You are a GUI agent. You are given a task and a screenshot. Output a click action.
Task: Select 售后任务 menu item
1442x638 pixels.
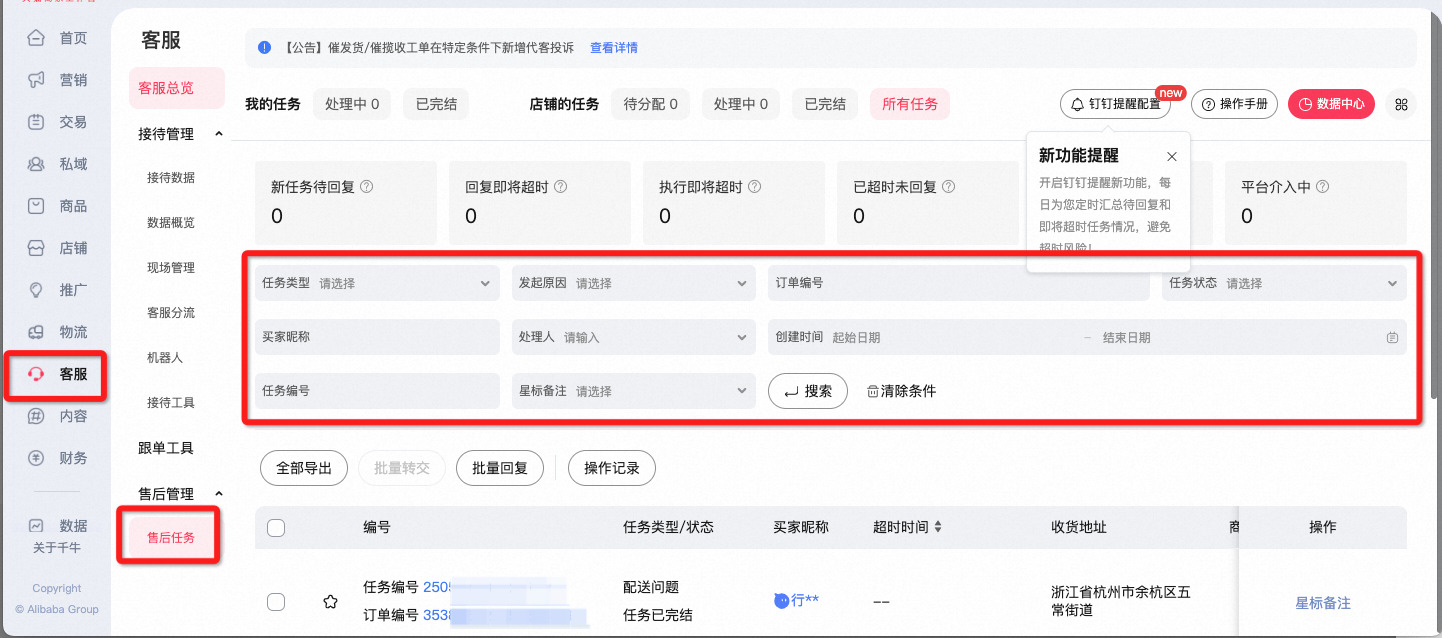pyautogui.click(x=171, y=538)
